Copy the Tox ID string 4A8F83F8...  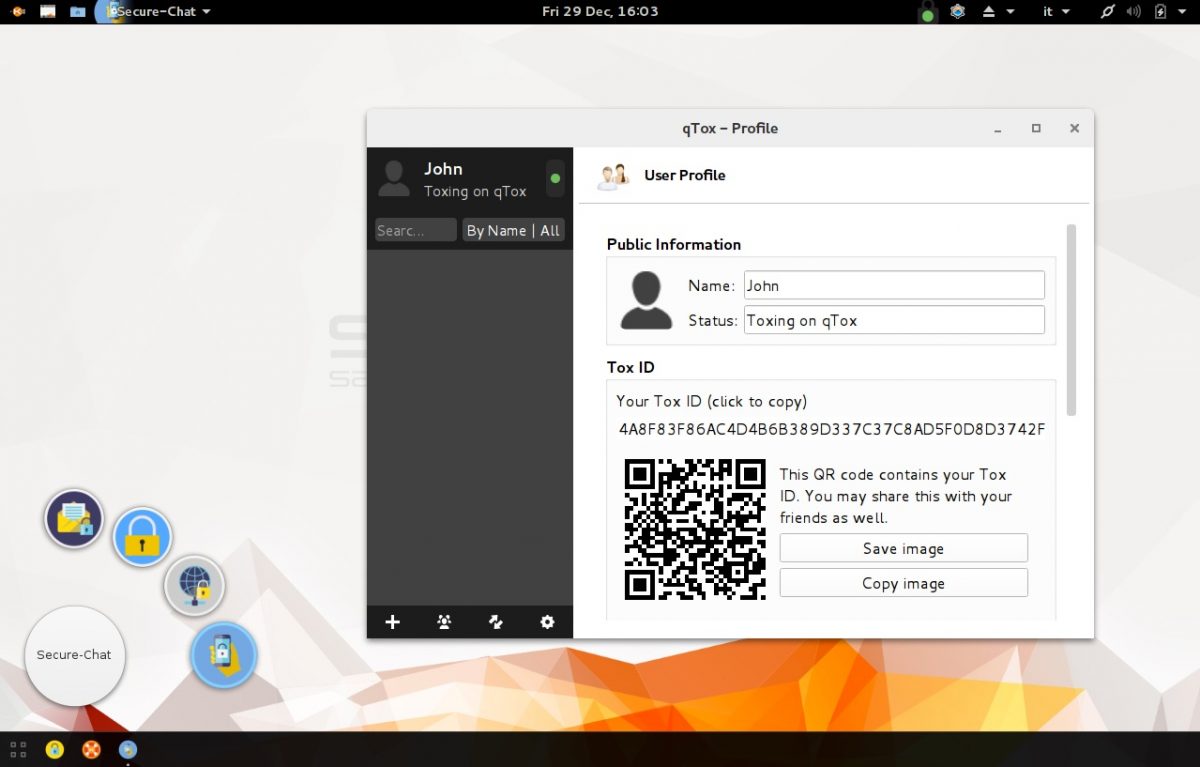pyautogui.click(x=832, y=429)
